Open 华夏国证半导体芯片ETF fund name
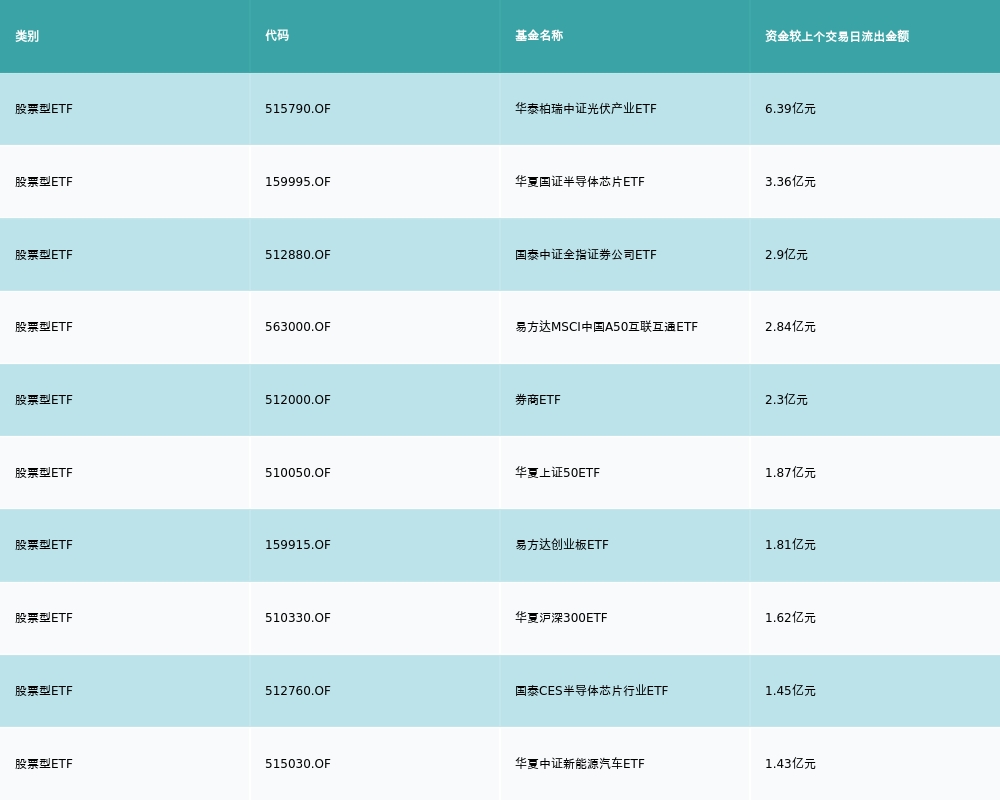1000x800 pixels. pos(580,182)
